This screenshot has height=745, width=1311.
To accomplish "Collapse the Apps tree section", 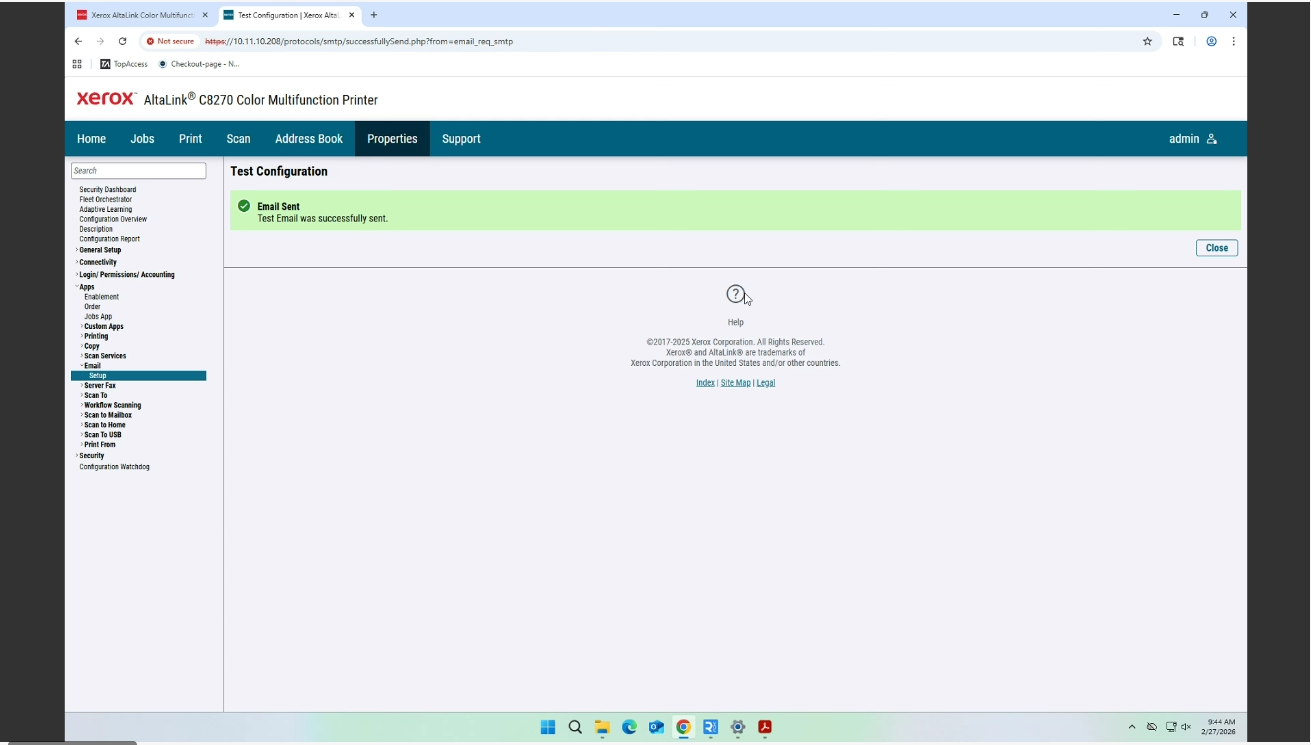I will point(86,286).
